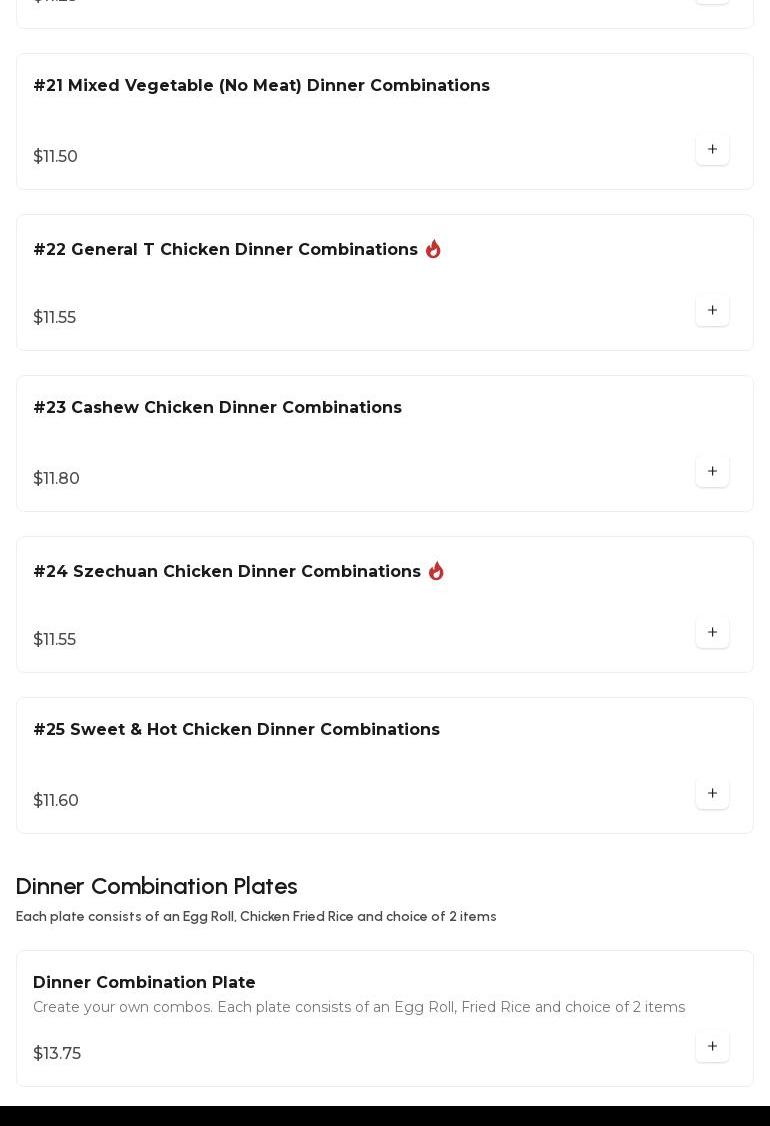Screen dimensions: 770x1126
Task: Add #23 Cashew Chicken combination to cart
Action: click(x=712, y=472)
